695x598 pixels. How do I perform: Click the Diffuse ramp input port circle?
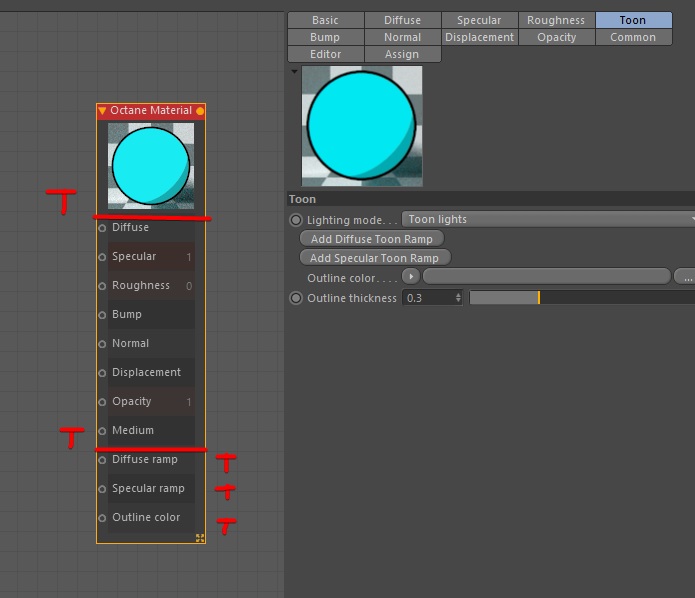(102, 460)
